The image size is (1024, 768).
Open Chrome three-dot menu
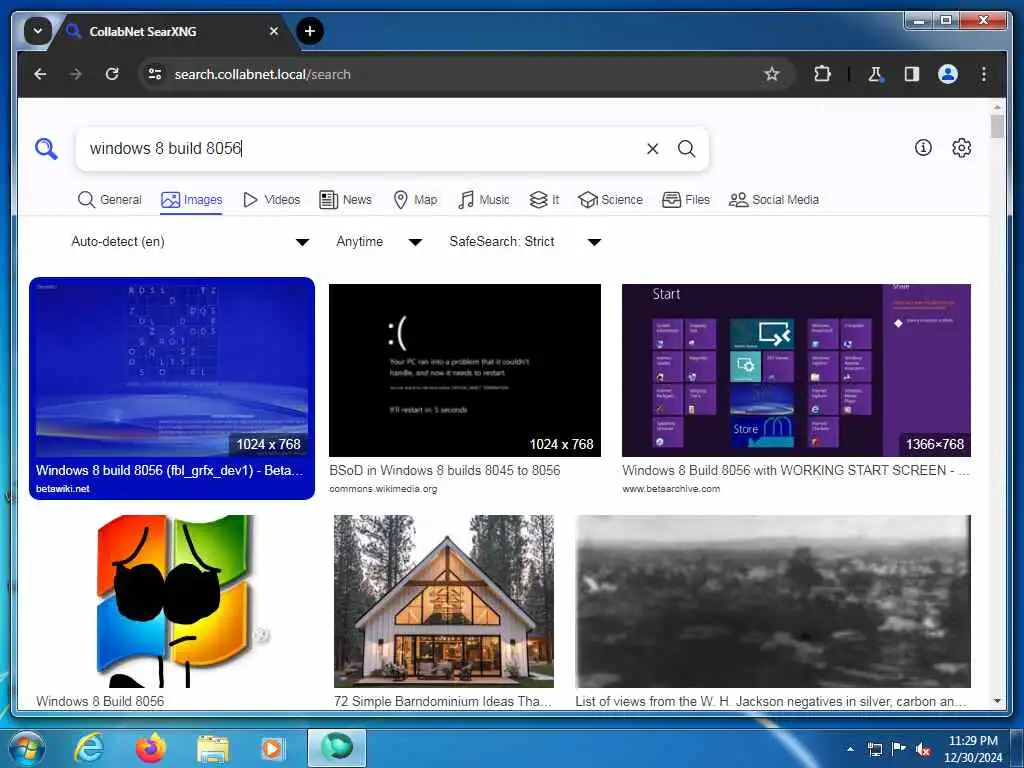click(x=984, y=74)
